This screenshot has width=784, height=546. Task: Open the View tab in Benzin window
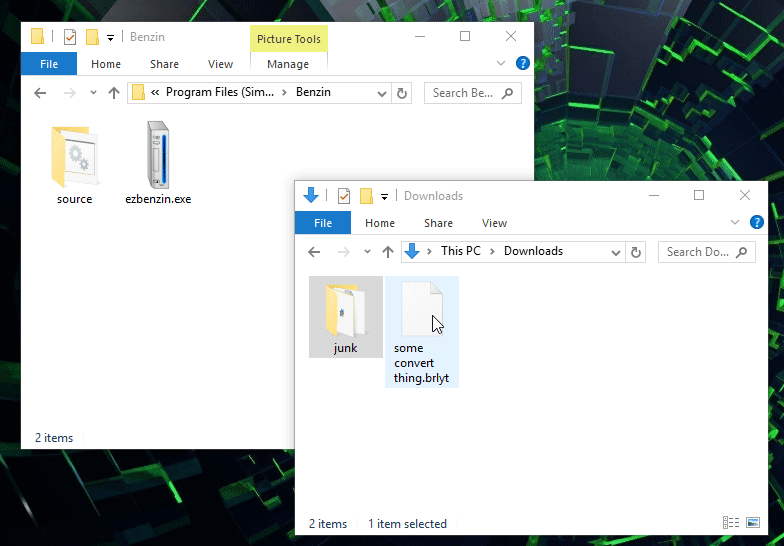[220, 64]
